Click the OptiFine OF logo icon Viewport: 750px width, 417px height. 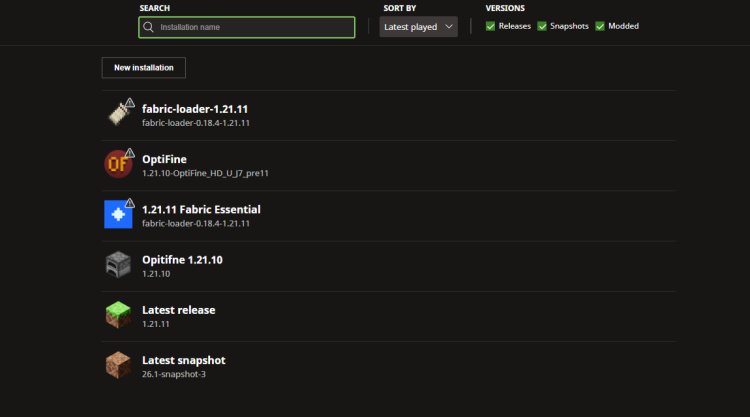[x=117, y=164]
